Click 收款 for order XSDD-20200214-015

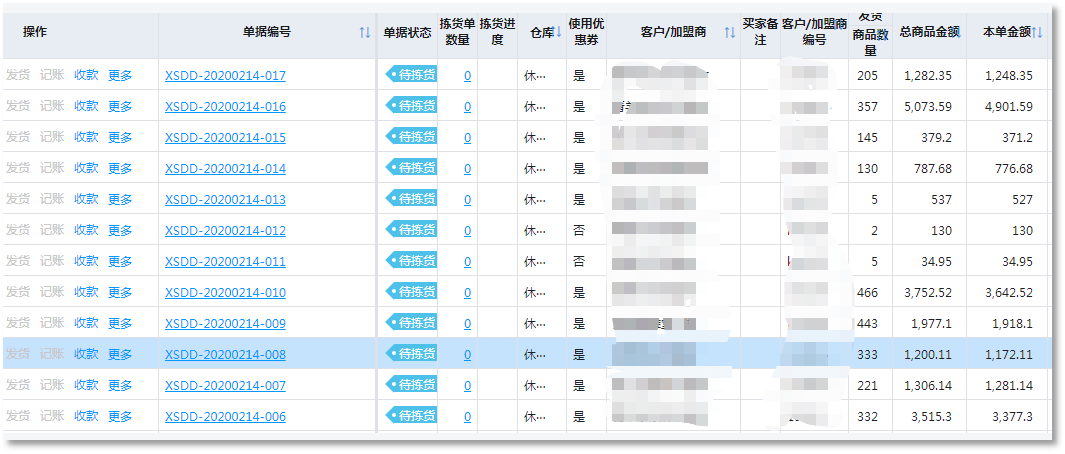(86, 137)
